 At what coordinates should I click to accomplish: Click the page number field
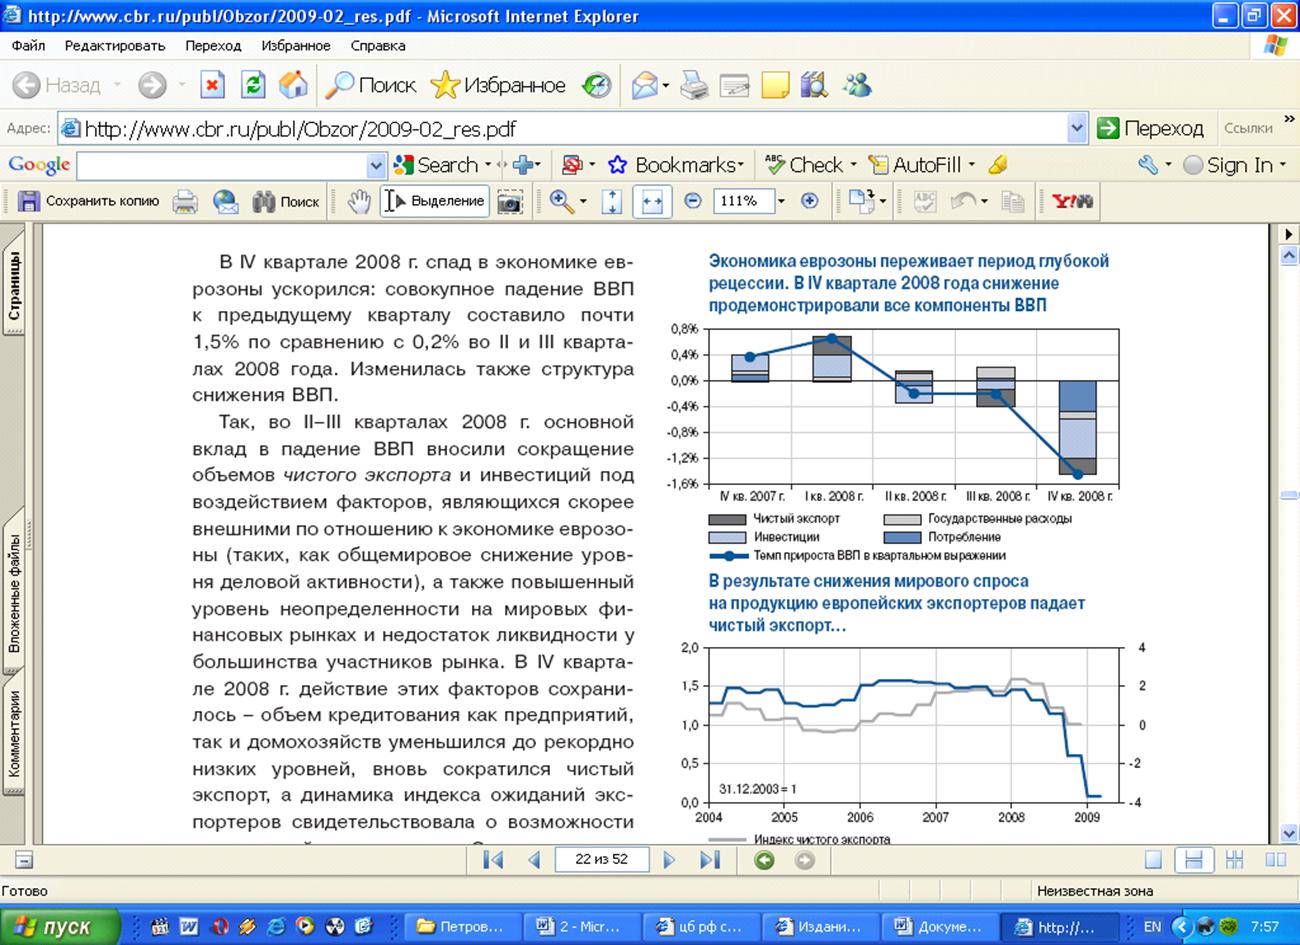(x=601, y=860)
